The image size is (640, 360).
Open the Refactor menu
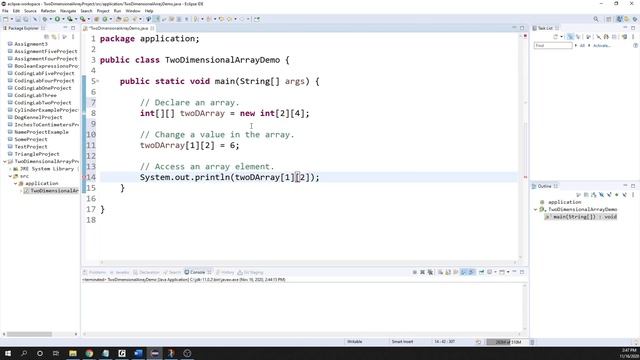pyautogui.click(x=48, y=11)
